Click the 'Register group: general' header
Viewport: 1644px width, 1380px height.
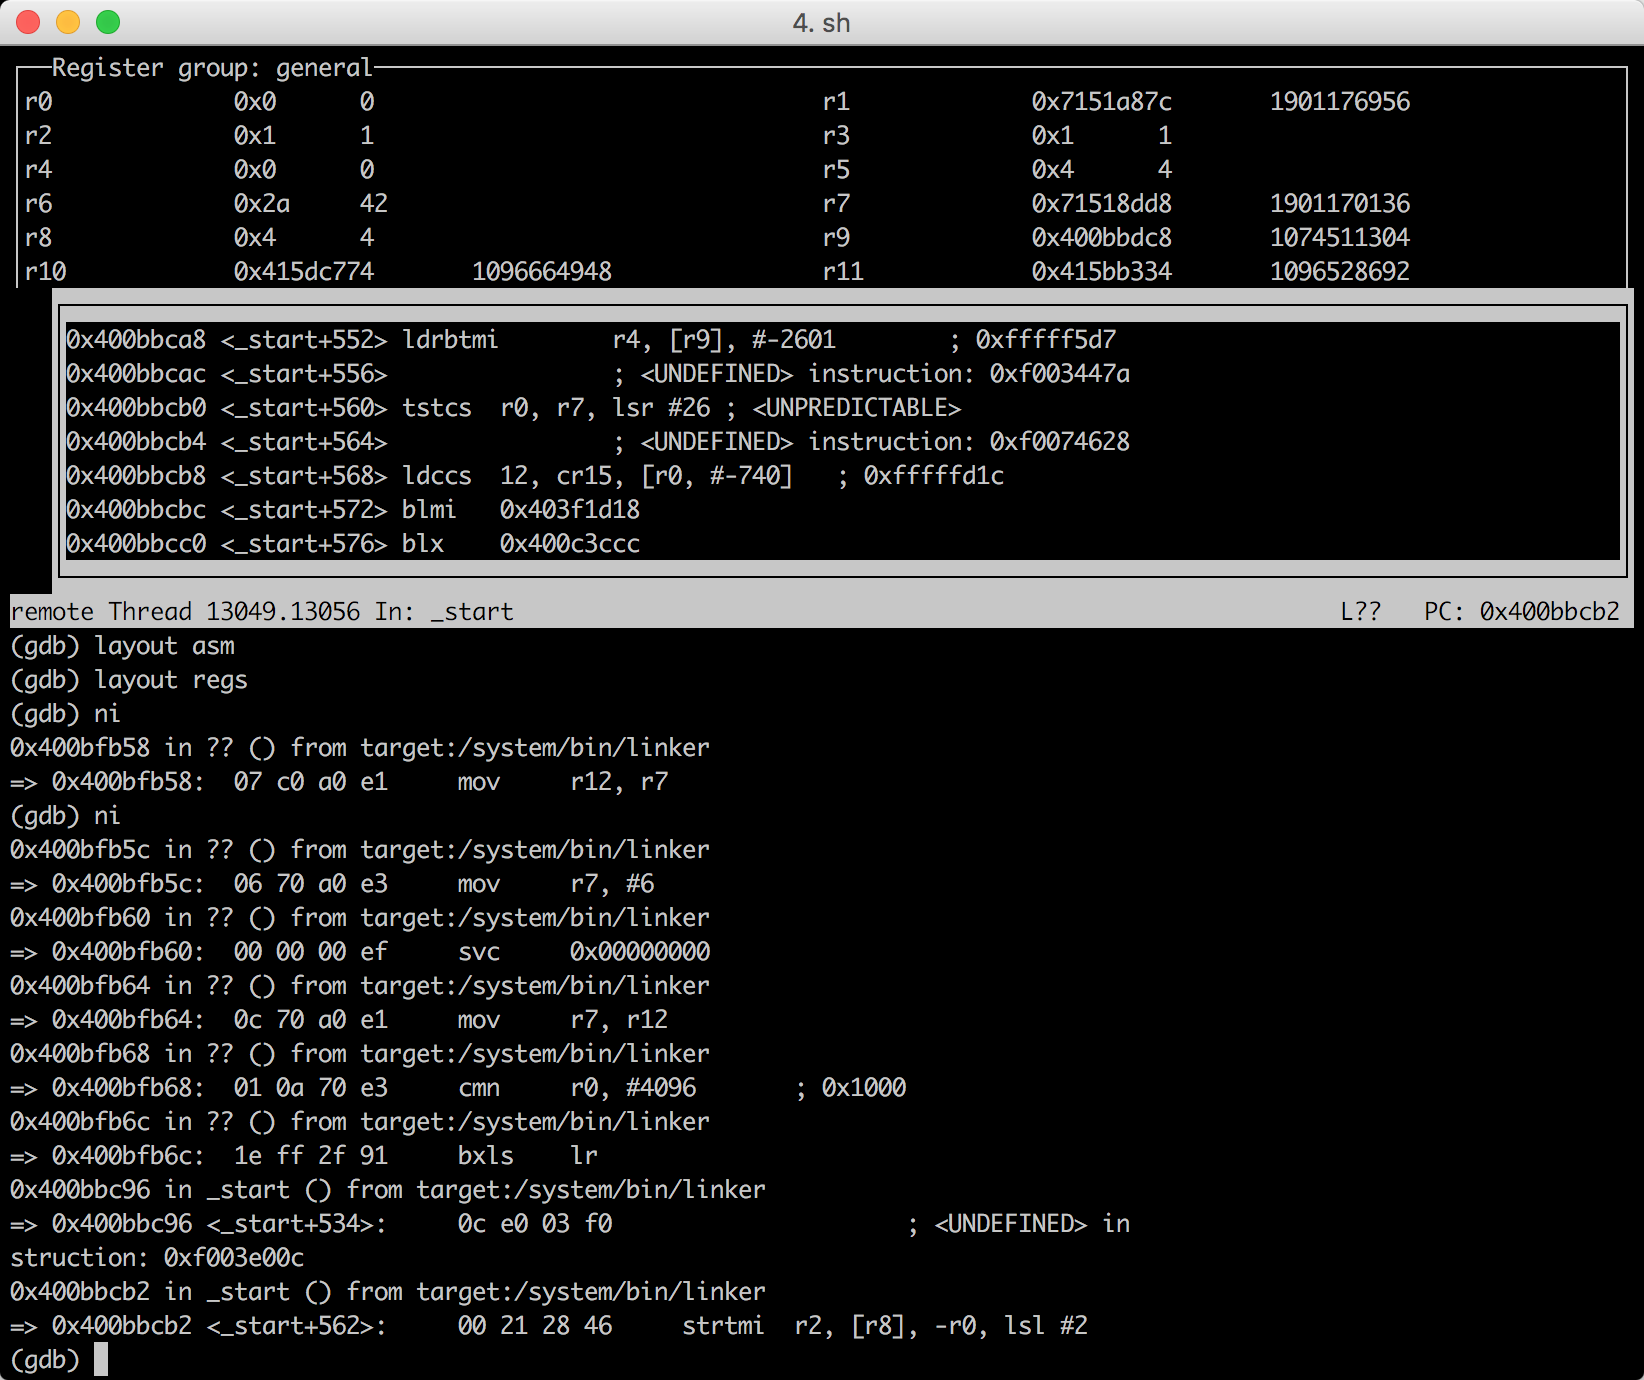click(x=211, y=68)
